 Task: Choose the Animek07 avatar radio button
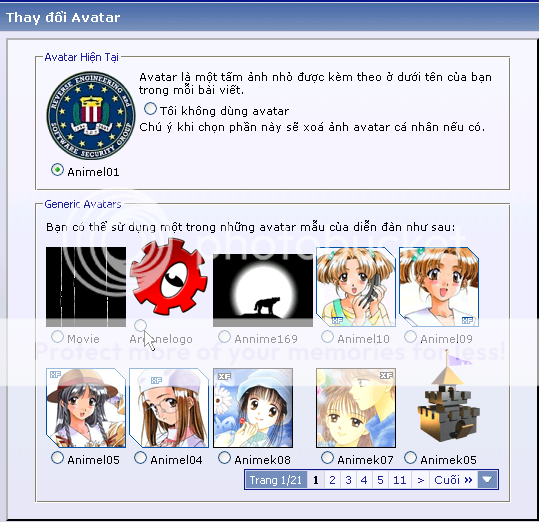(327, 458)
